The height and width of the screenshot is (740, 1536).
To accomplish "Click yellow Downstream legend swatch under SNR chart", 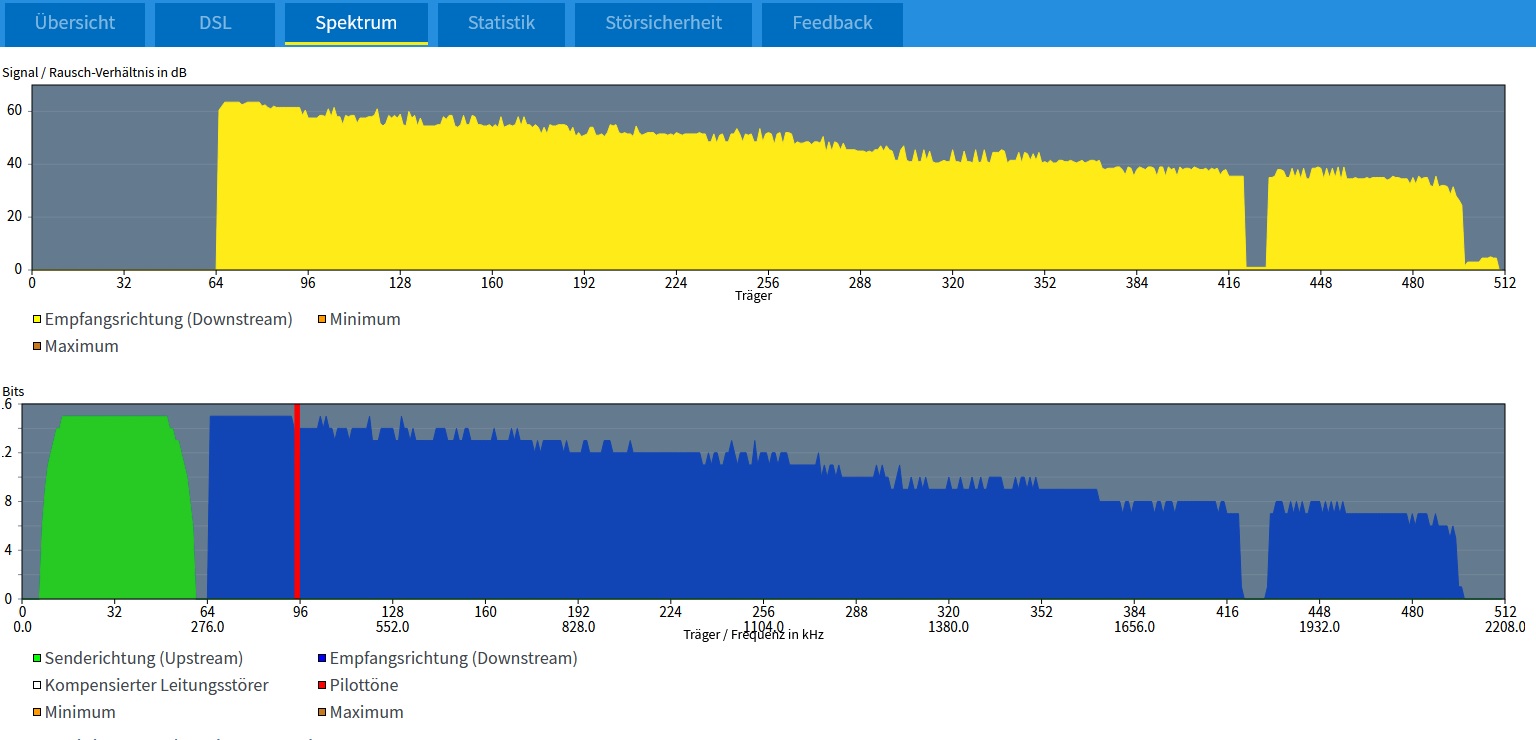I will coord(38,320).
